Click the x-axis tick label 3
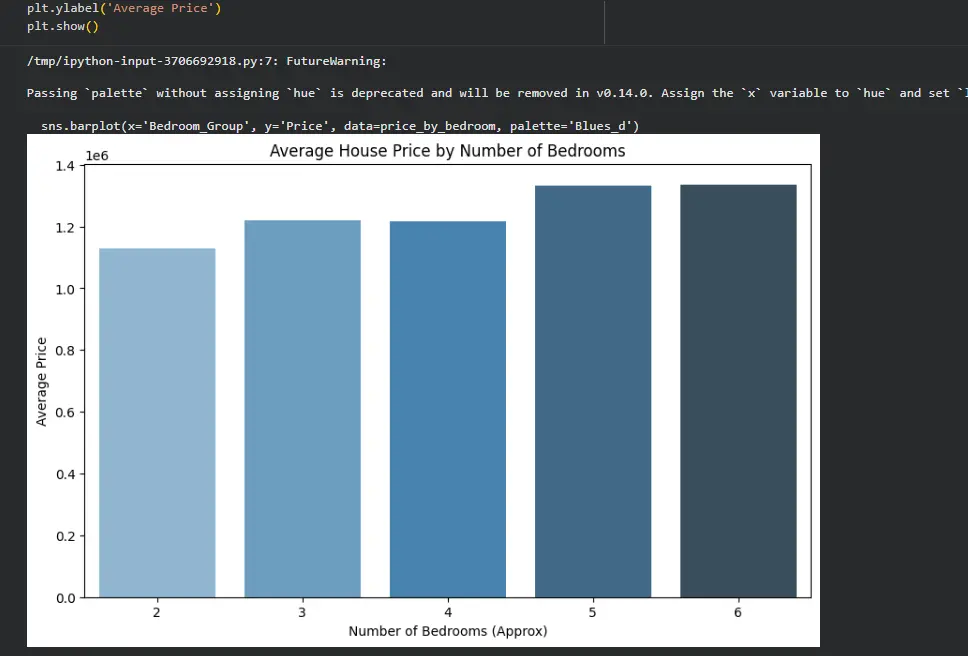968x656 pixels. click(302, 612)
